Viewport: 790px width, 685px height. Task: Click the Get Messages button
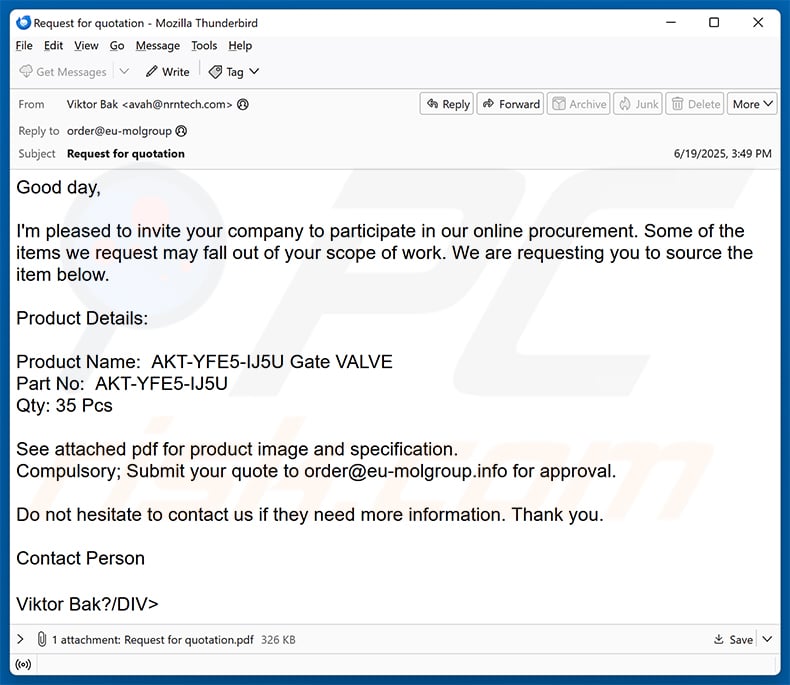63,72
